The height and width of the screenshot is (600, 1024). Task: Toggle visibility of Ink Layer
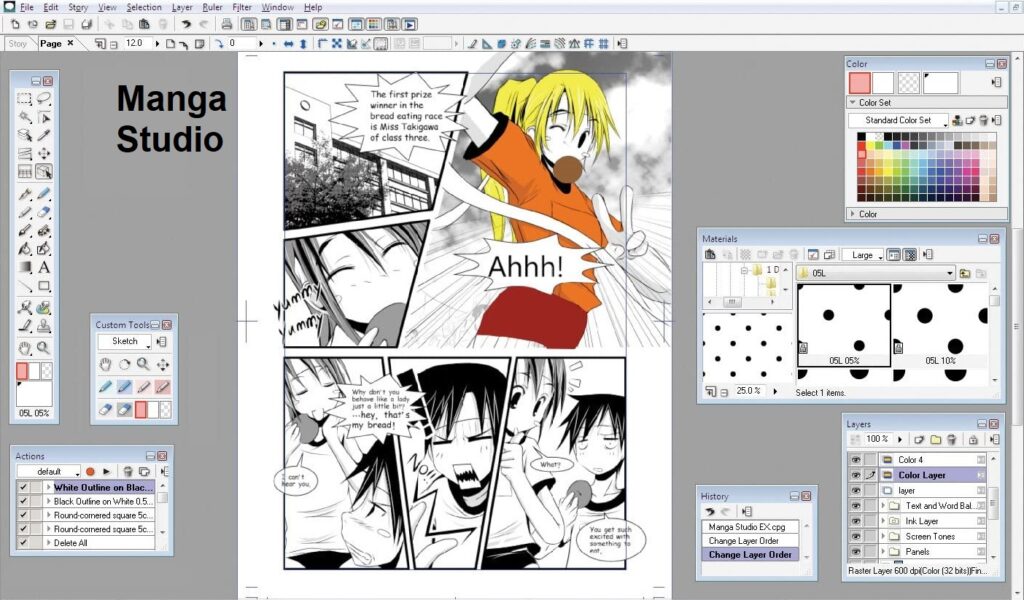coord(855,521)
